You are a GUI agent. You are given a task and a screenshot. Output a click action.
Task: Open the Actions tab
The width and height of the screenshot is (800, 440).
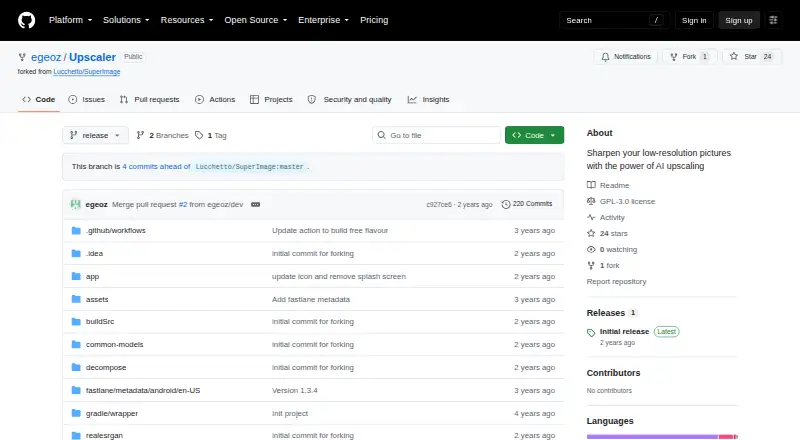215,100
